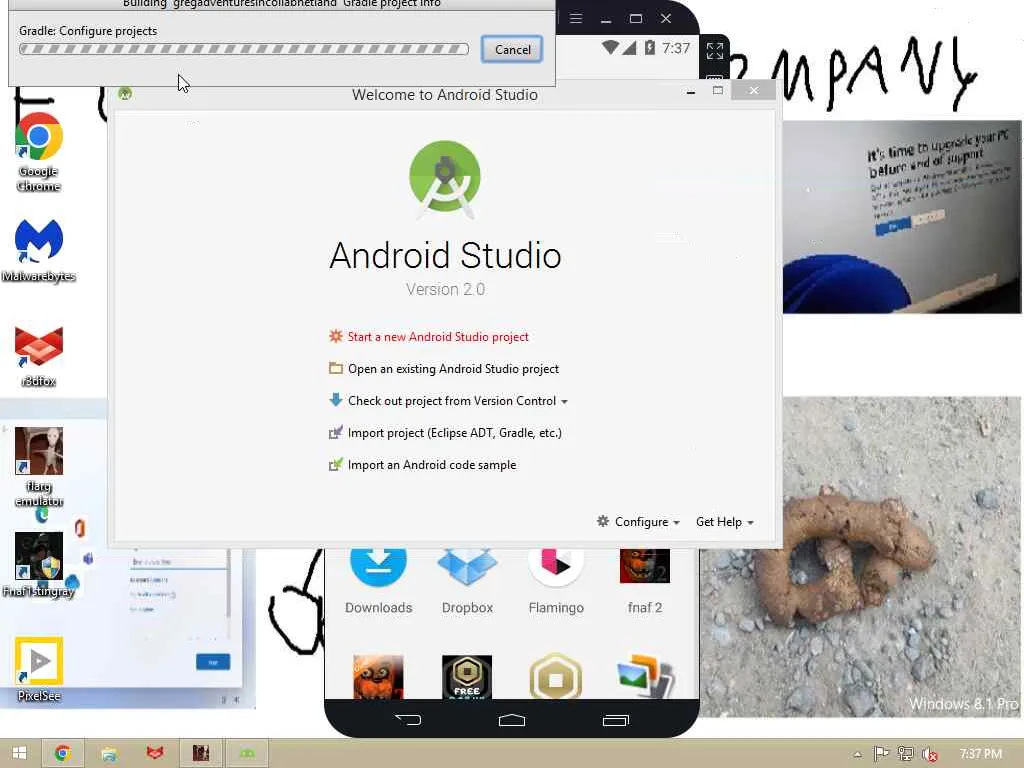Show hidden system tray icons
Image resolution: width=1024 pixels, height=768 pixels.
point(857,754)
